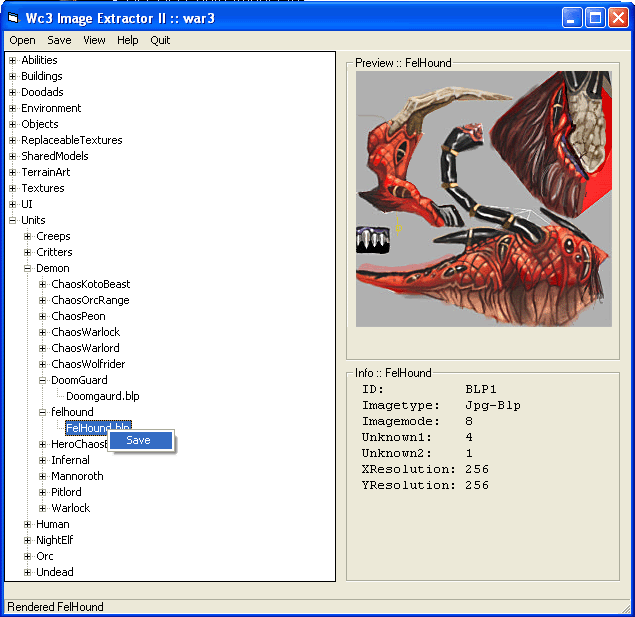Screen dimensions: 635x617
Task: Expand the Warlock folder
Action: [43, 508]
